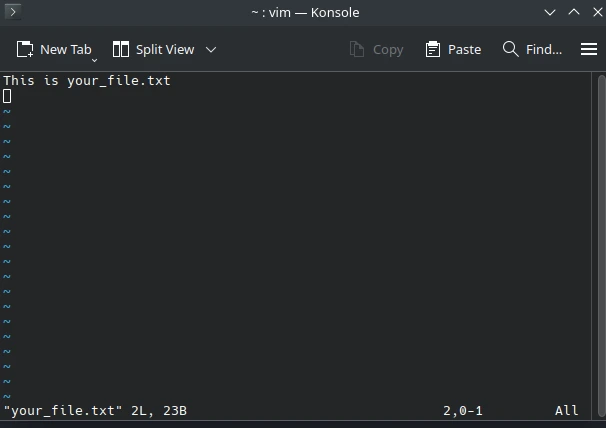The height and width of the screenshot is (428, 606).
Task: Click the Konsole window icon in the title bar
Action: 13,12
